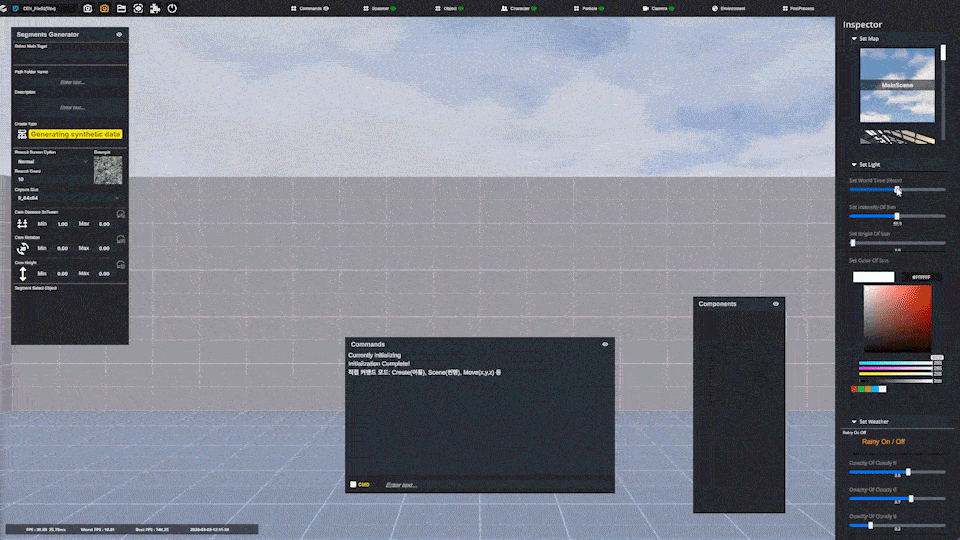Open the Environment menu in top bar
The image size is (960, 540).
[x=728, y=8]
